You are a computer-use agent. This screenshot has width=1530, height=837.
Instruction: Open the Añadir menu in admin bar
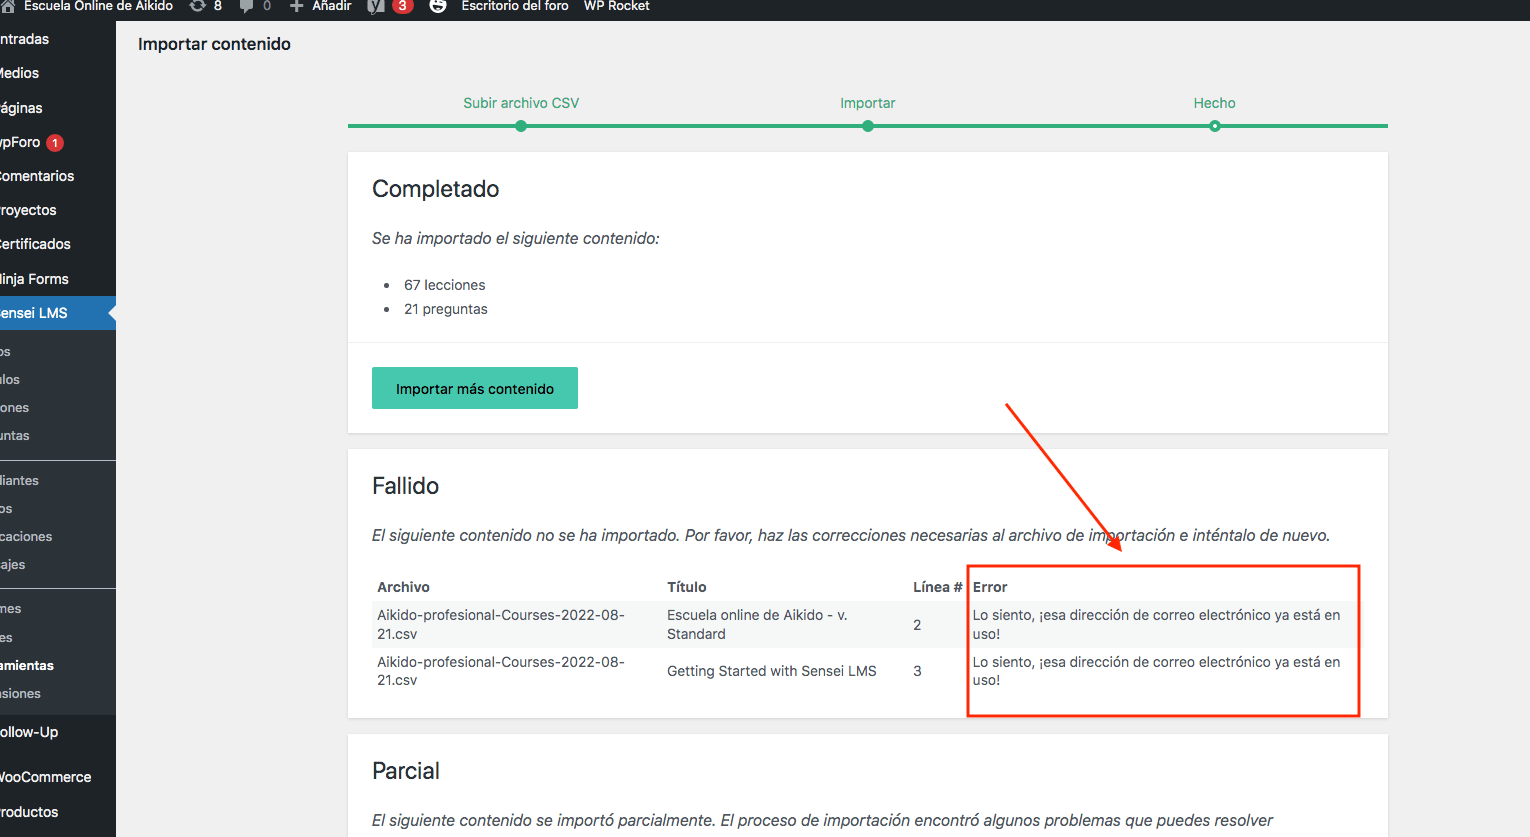(331, 6)
